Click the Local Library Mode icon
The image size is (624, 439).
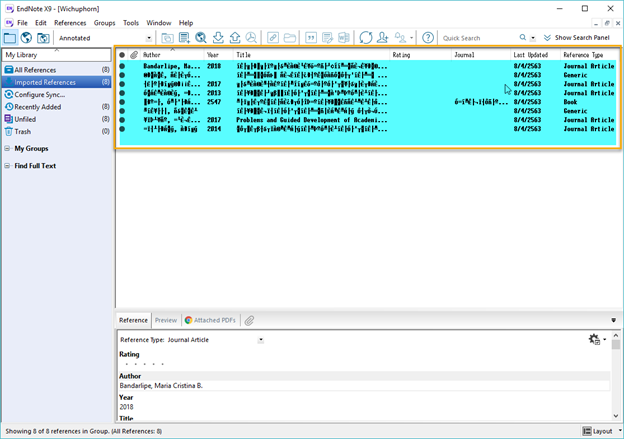(9, 38)
